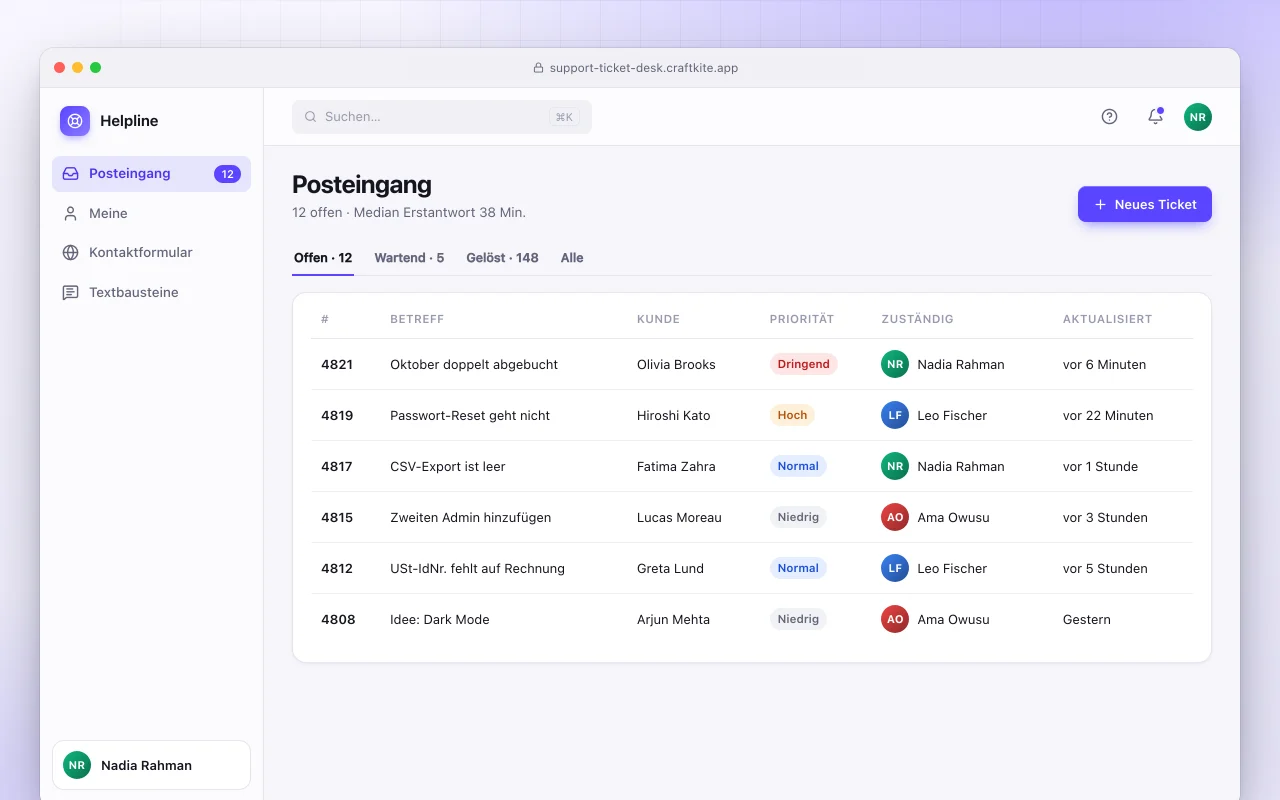Open the notifications bell icon
Viewport: 1280px width, 800px height.
1155,117
